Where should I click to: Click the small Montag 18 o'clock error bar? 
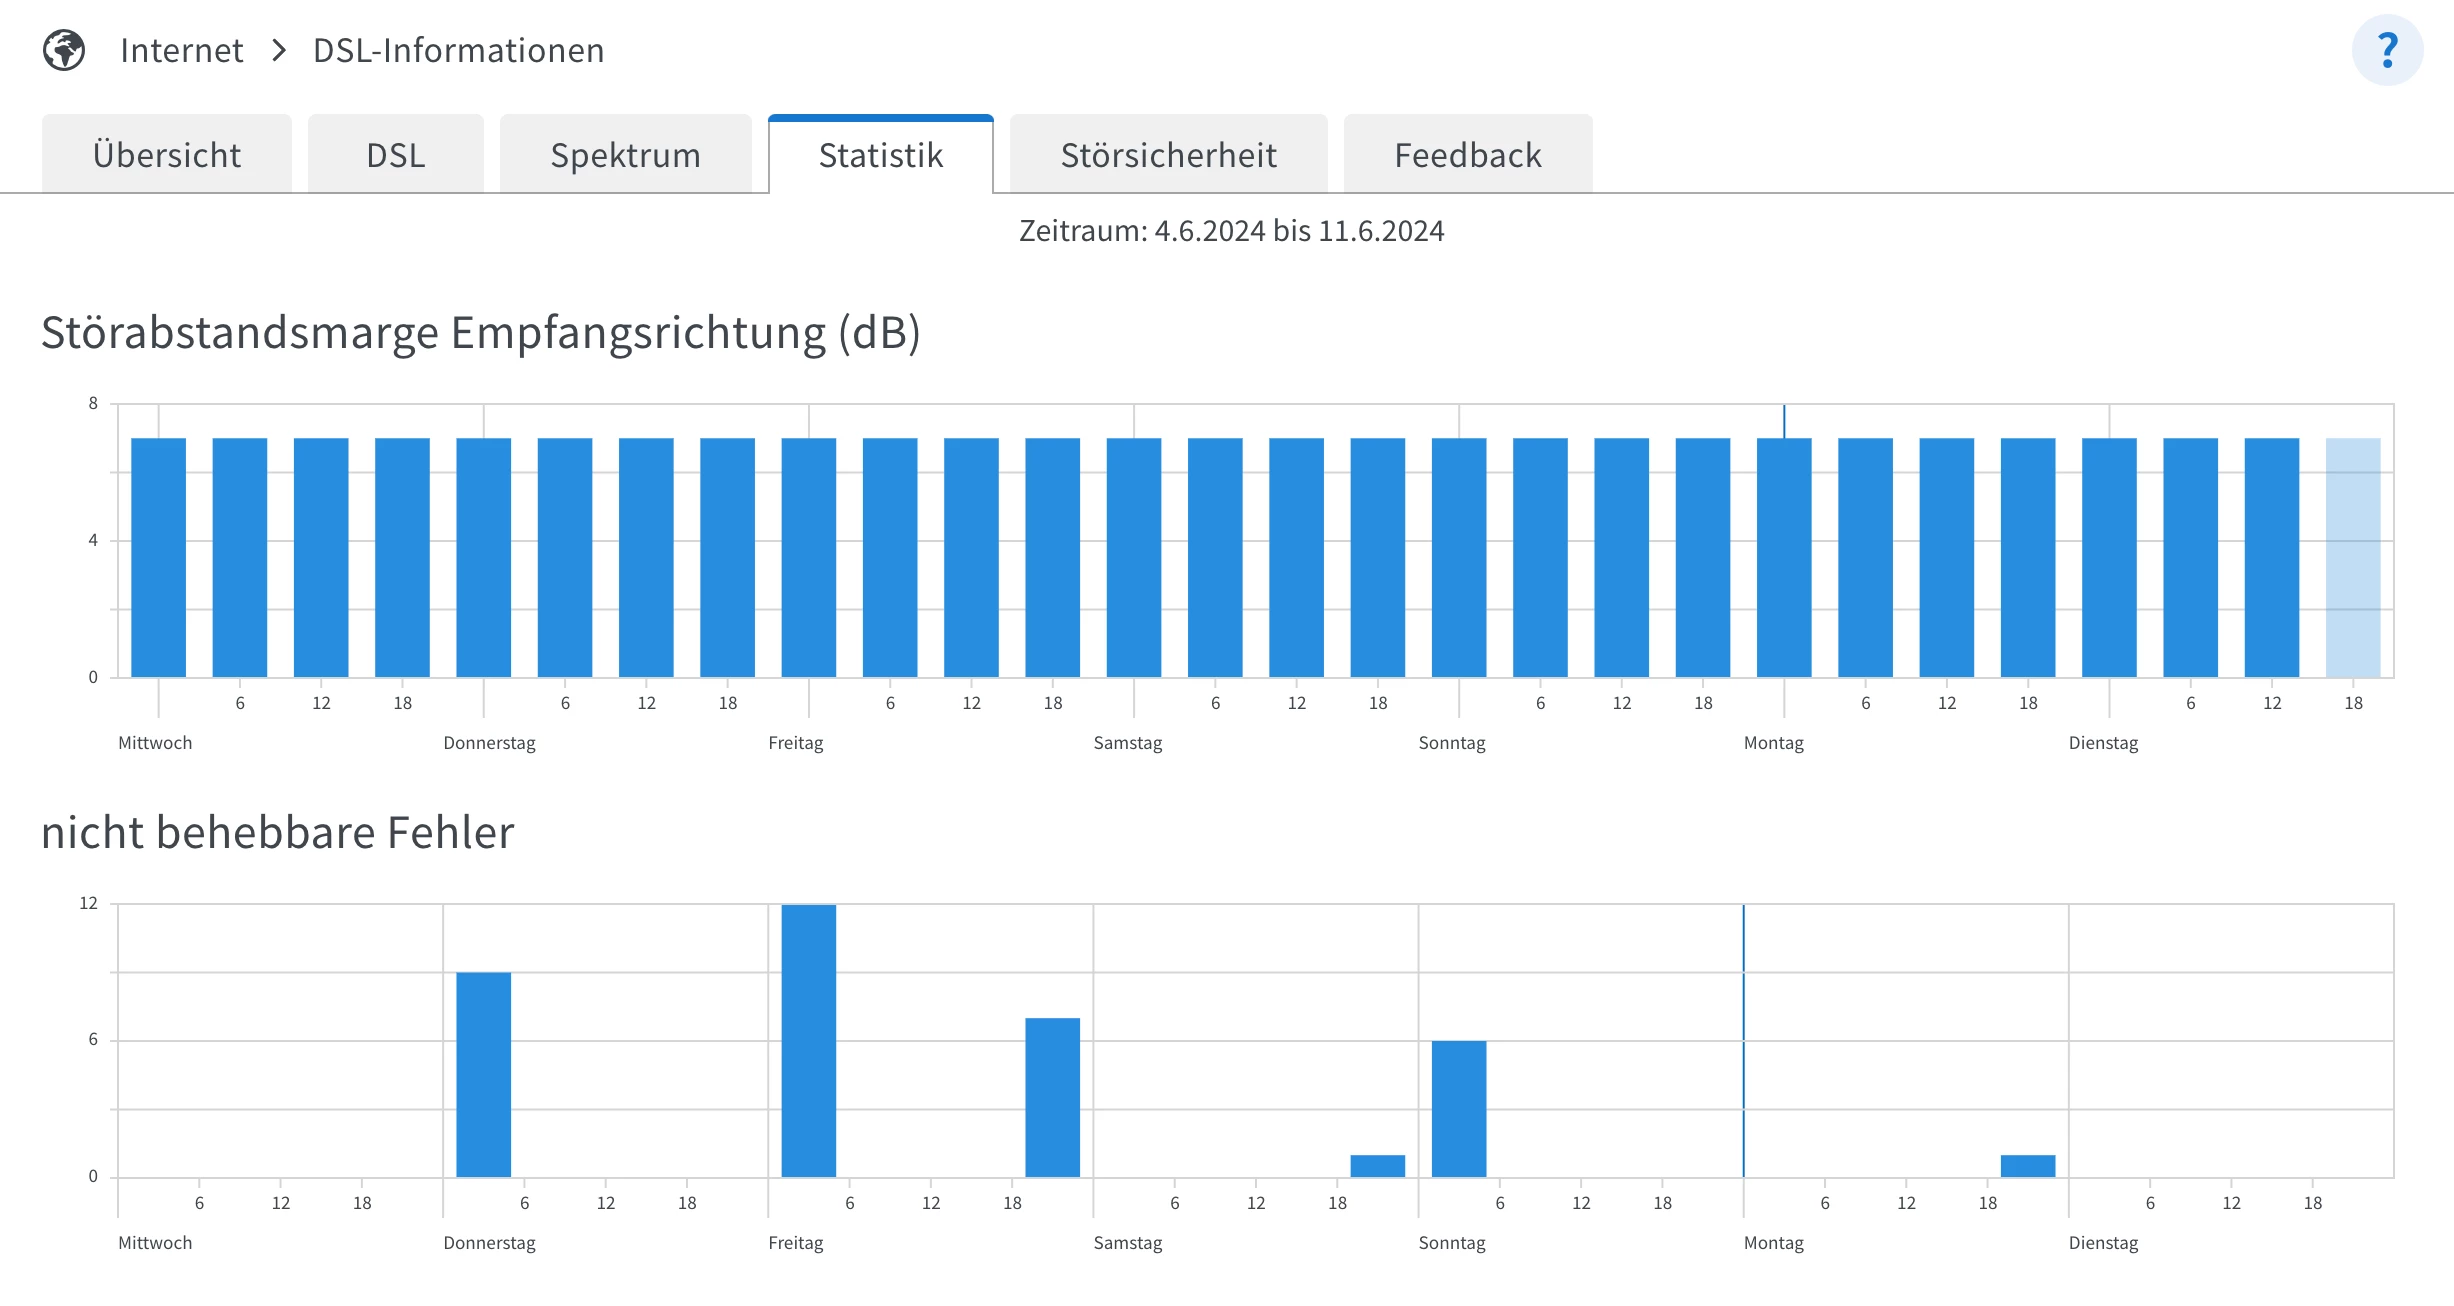point(2027,1166)
